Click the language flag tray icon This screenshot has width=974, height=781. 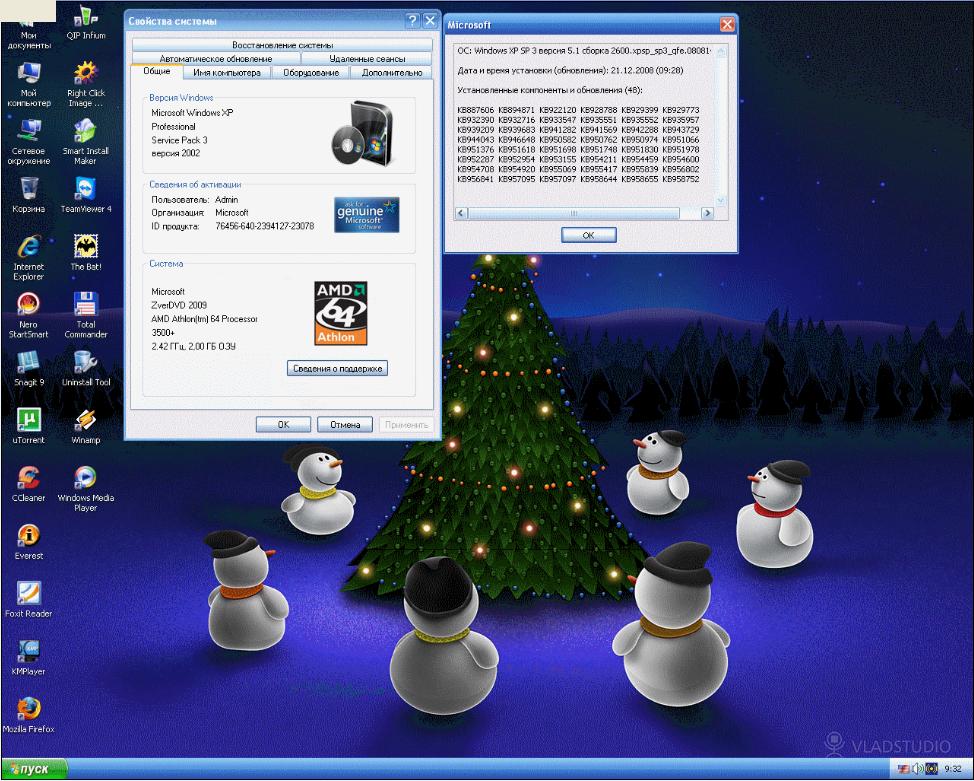(x=905, y=769)
